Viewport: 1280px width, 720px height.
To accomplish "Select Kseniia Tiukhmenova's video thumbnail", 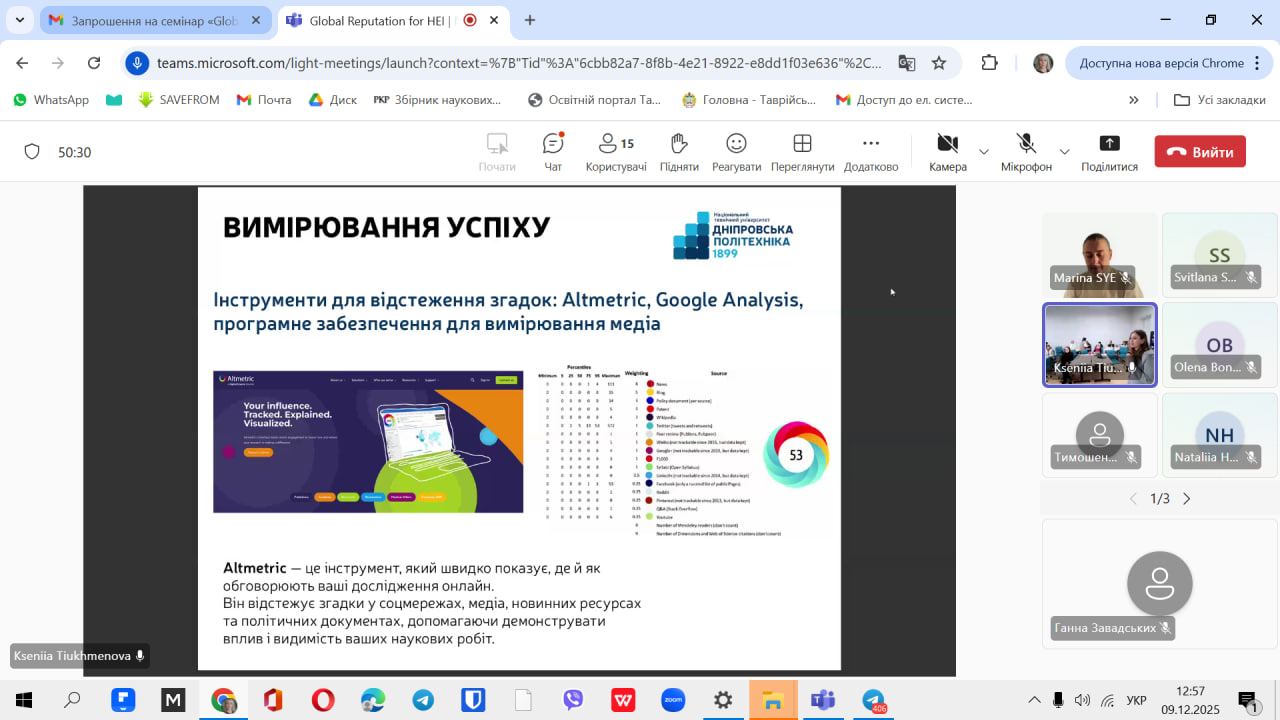I will pyautogui.click(x=1099, y=345).
